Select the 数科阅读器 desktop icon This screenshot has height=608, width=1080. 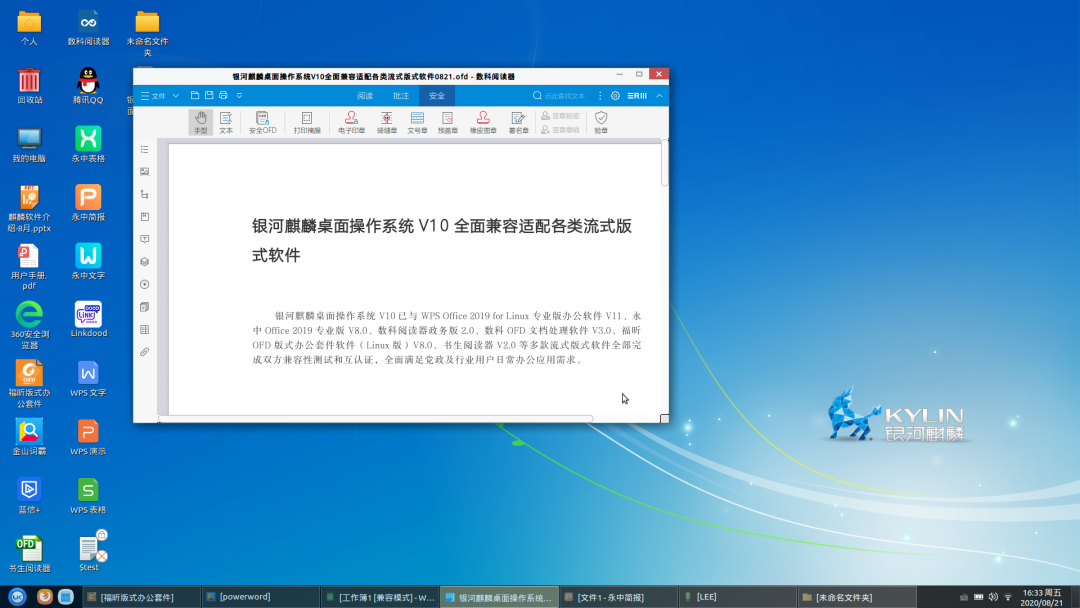tap(88, 28)
